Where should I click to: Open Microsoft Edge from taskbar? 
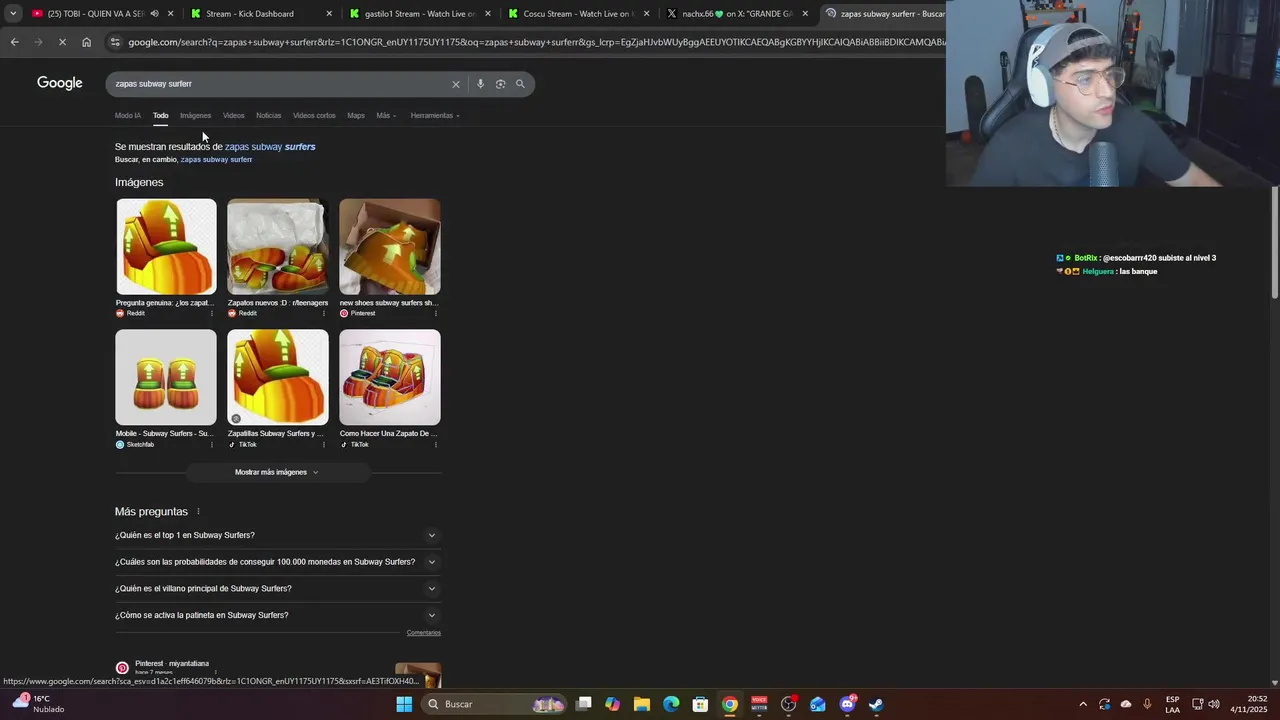click(671, 704)
